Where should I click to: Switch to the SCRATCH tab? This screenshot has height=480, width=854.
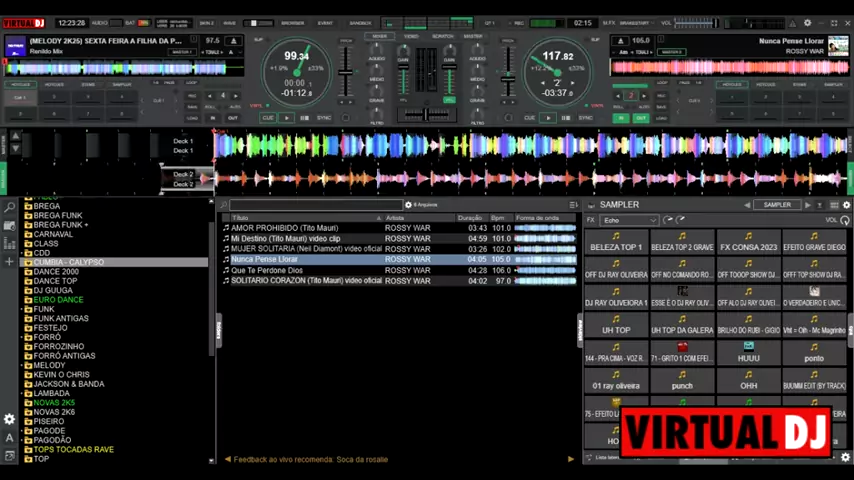442,37
